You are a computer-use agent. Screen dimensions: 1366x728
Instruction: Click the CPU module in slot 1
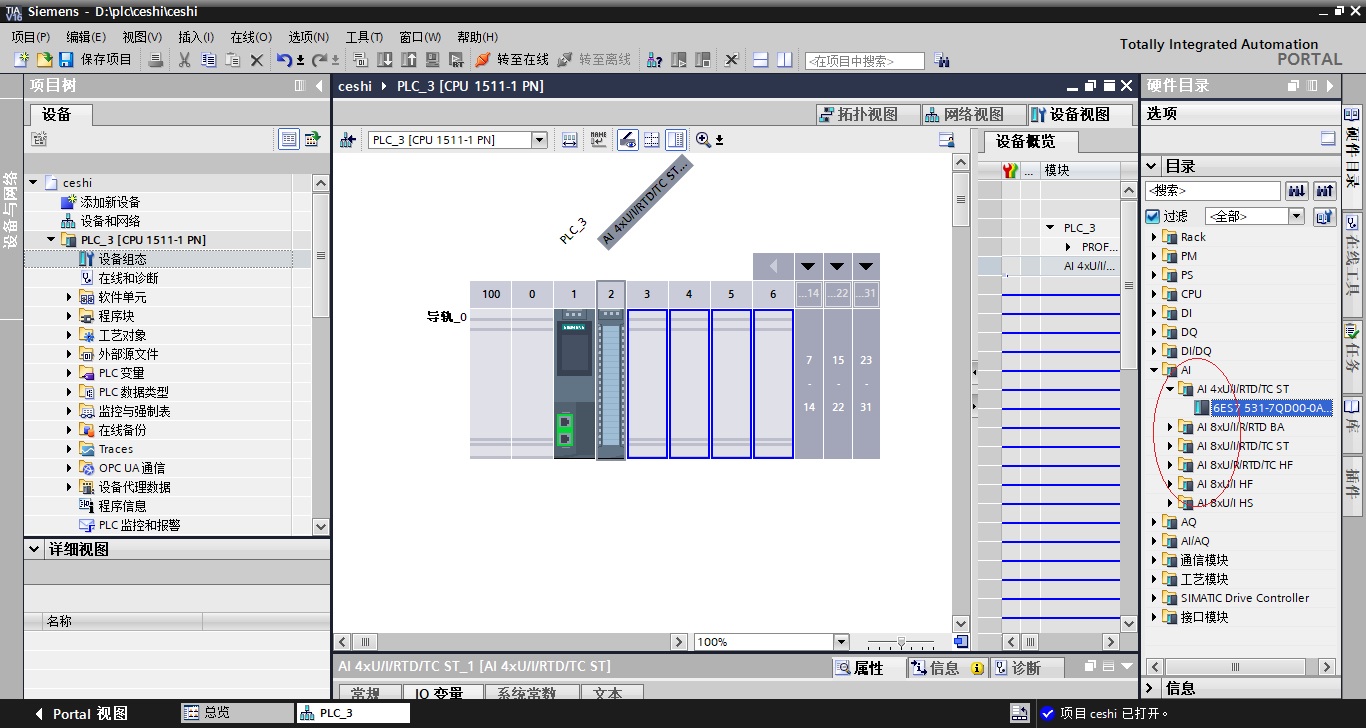click(574, 383)
